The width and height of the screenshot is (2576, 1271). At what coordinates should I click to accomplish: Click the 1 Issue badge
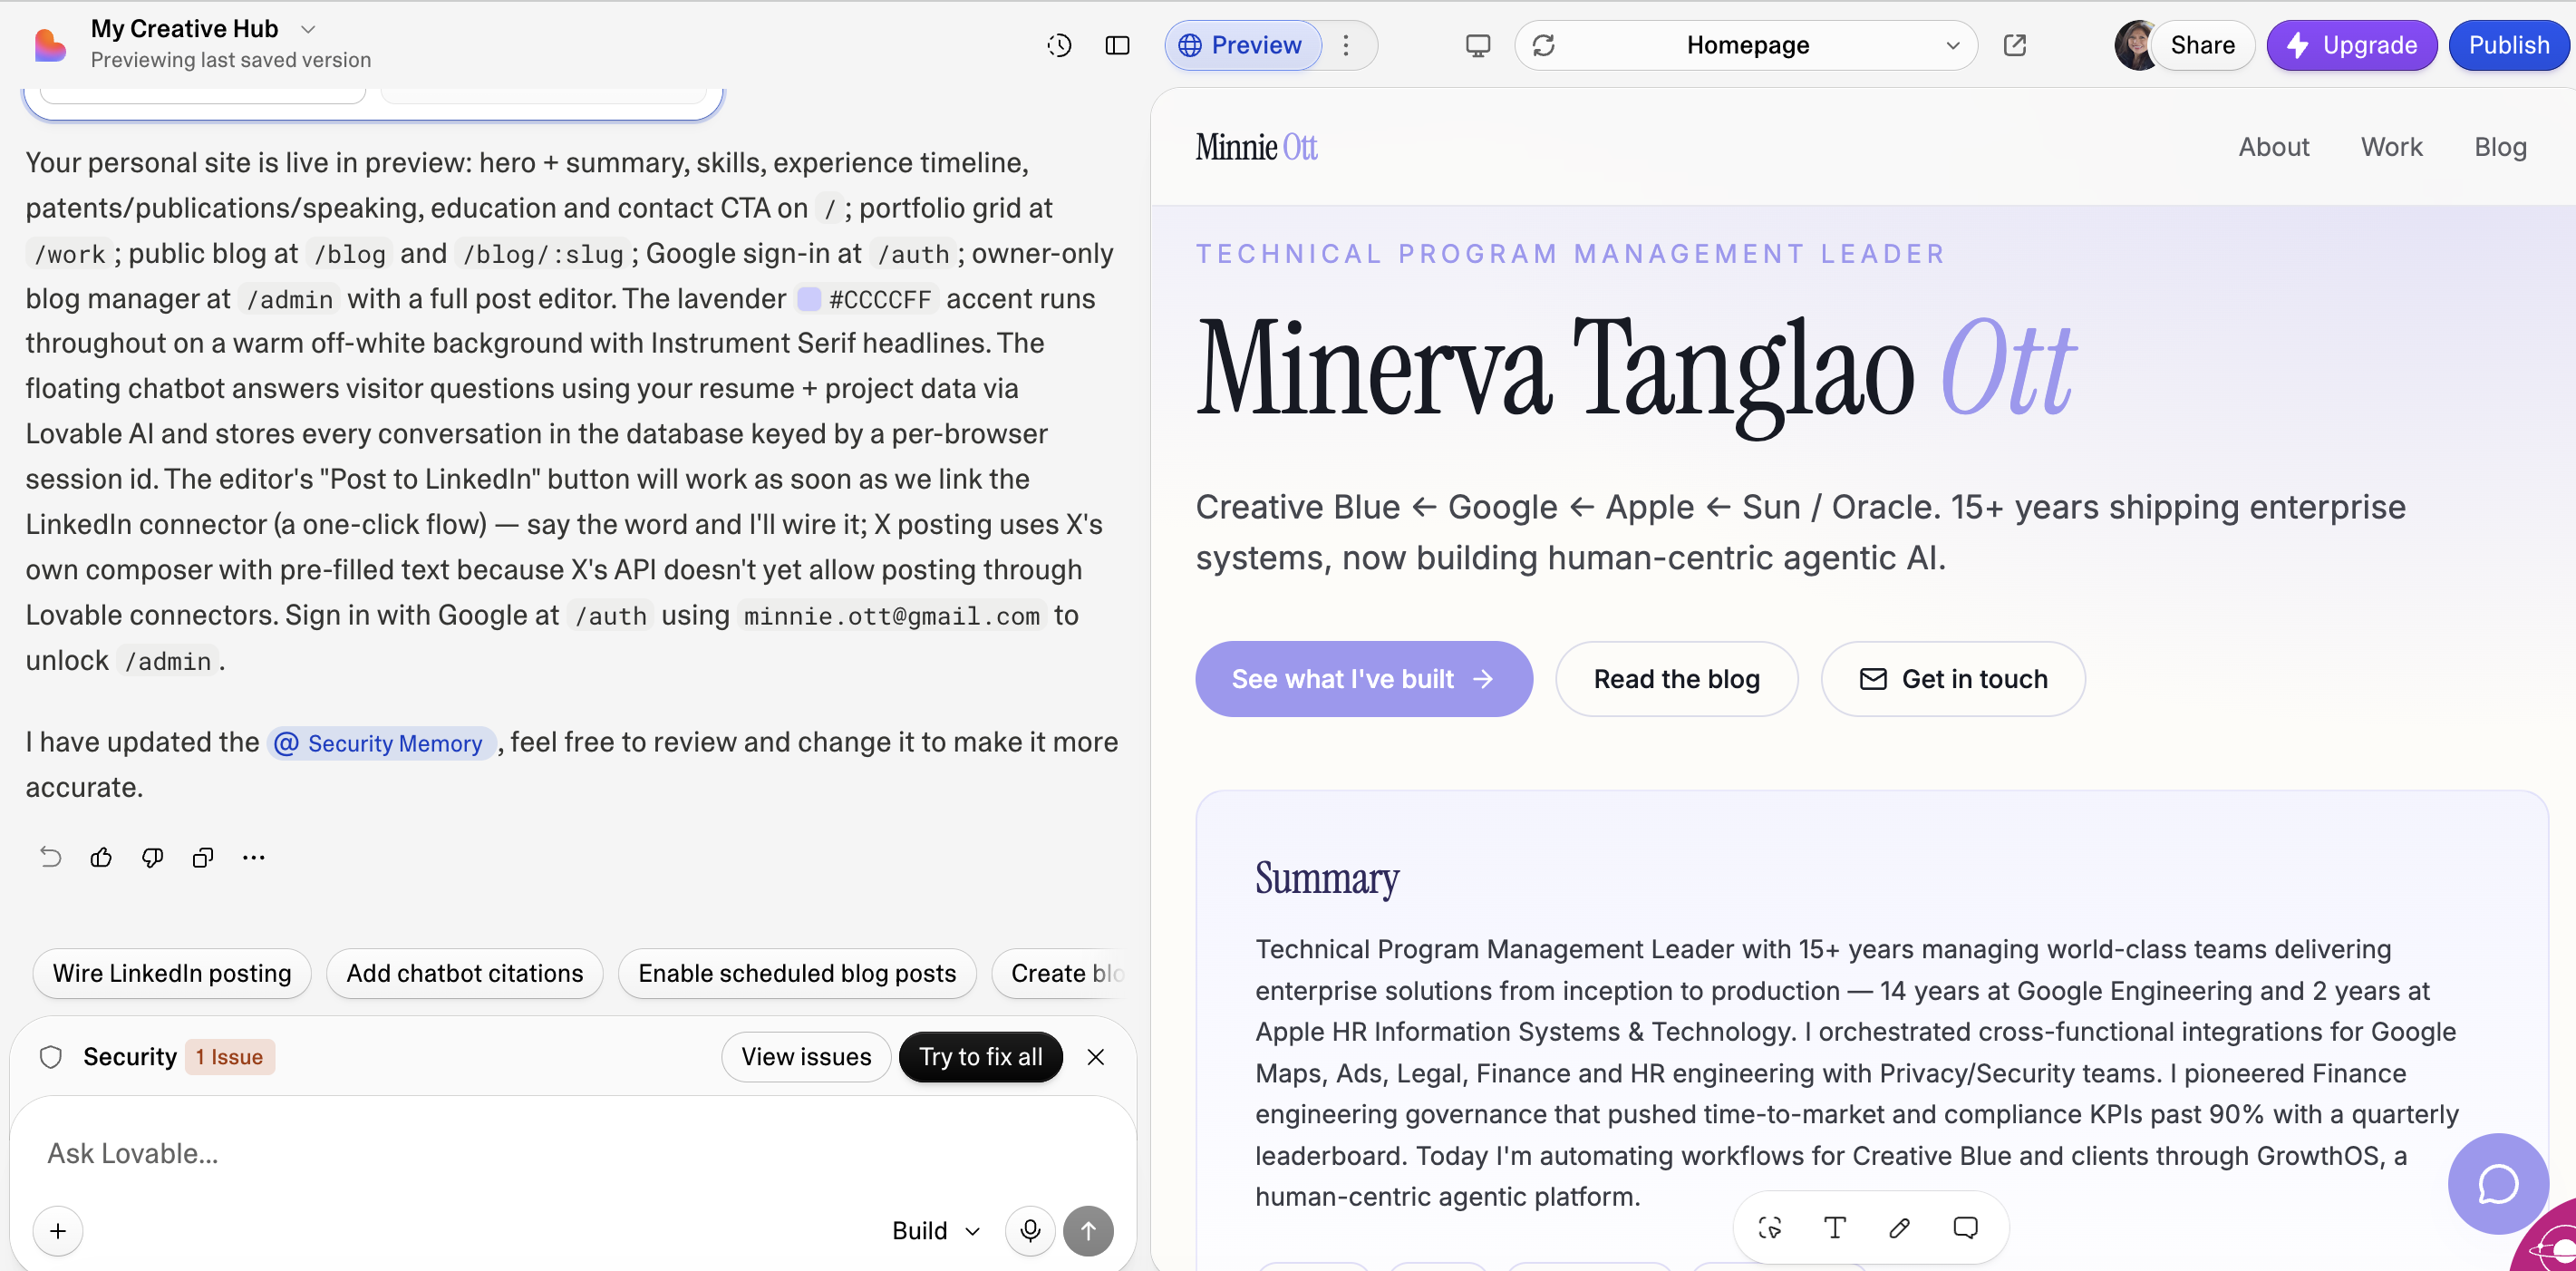click(x=229, y=1057)
